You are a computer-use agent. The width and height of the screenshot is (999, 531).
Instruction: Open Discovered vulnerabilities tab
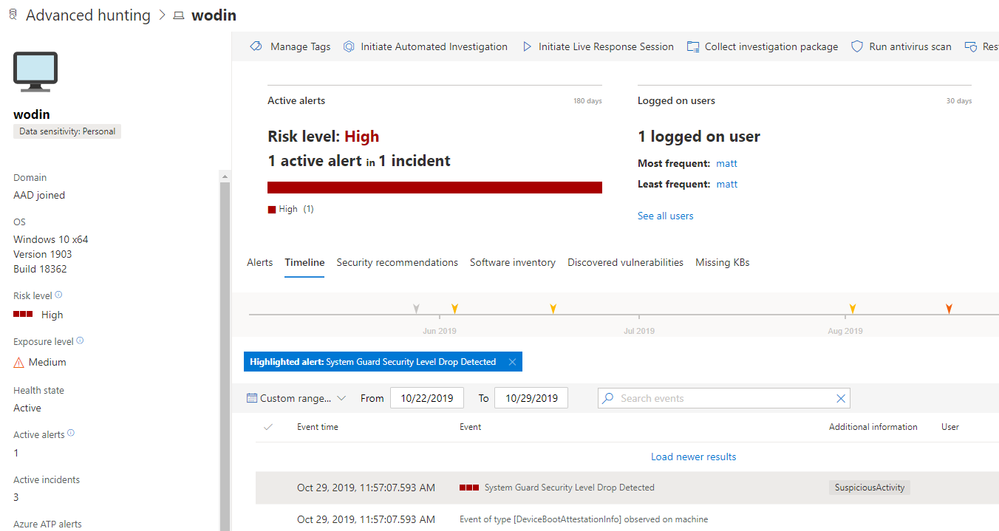point(625,262)
